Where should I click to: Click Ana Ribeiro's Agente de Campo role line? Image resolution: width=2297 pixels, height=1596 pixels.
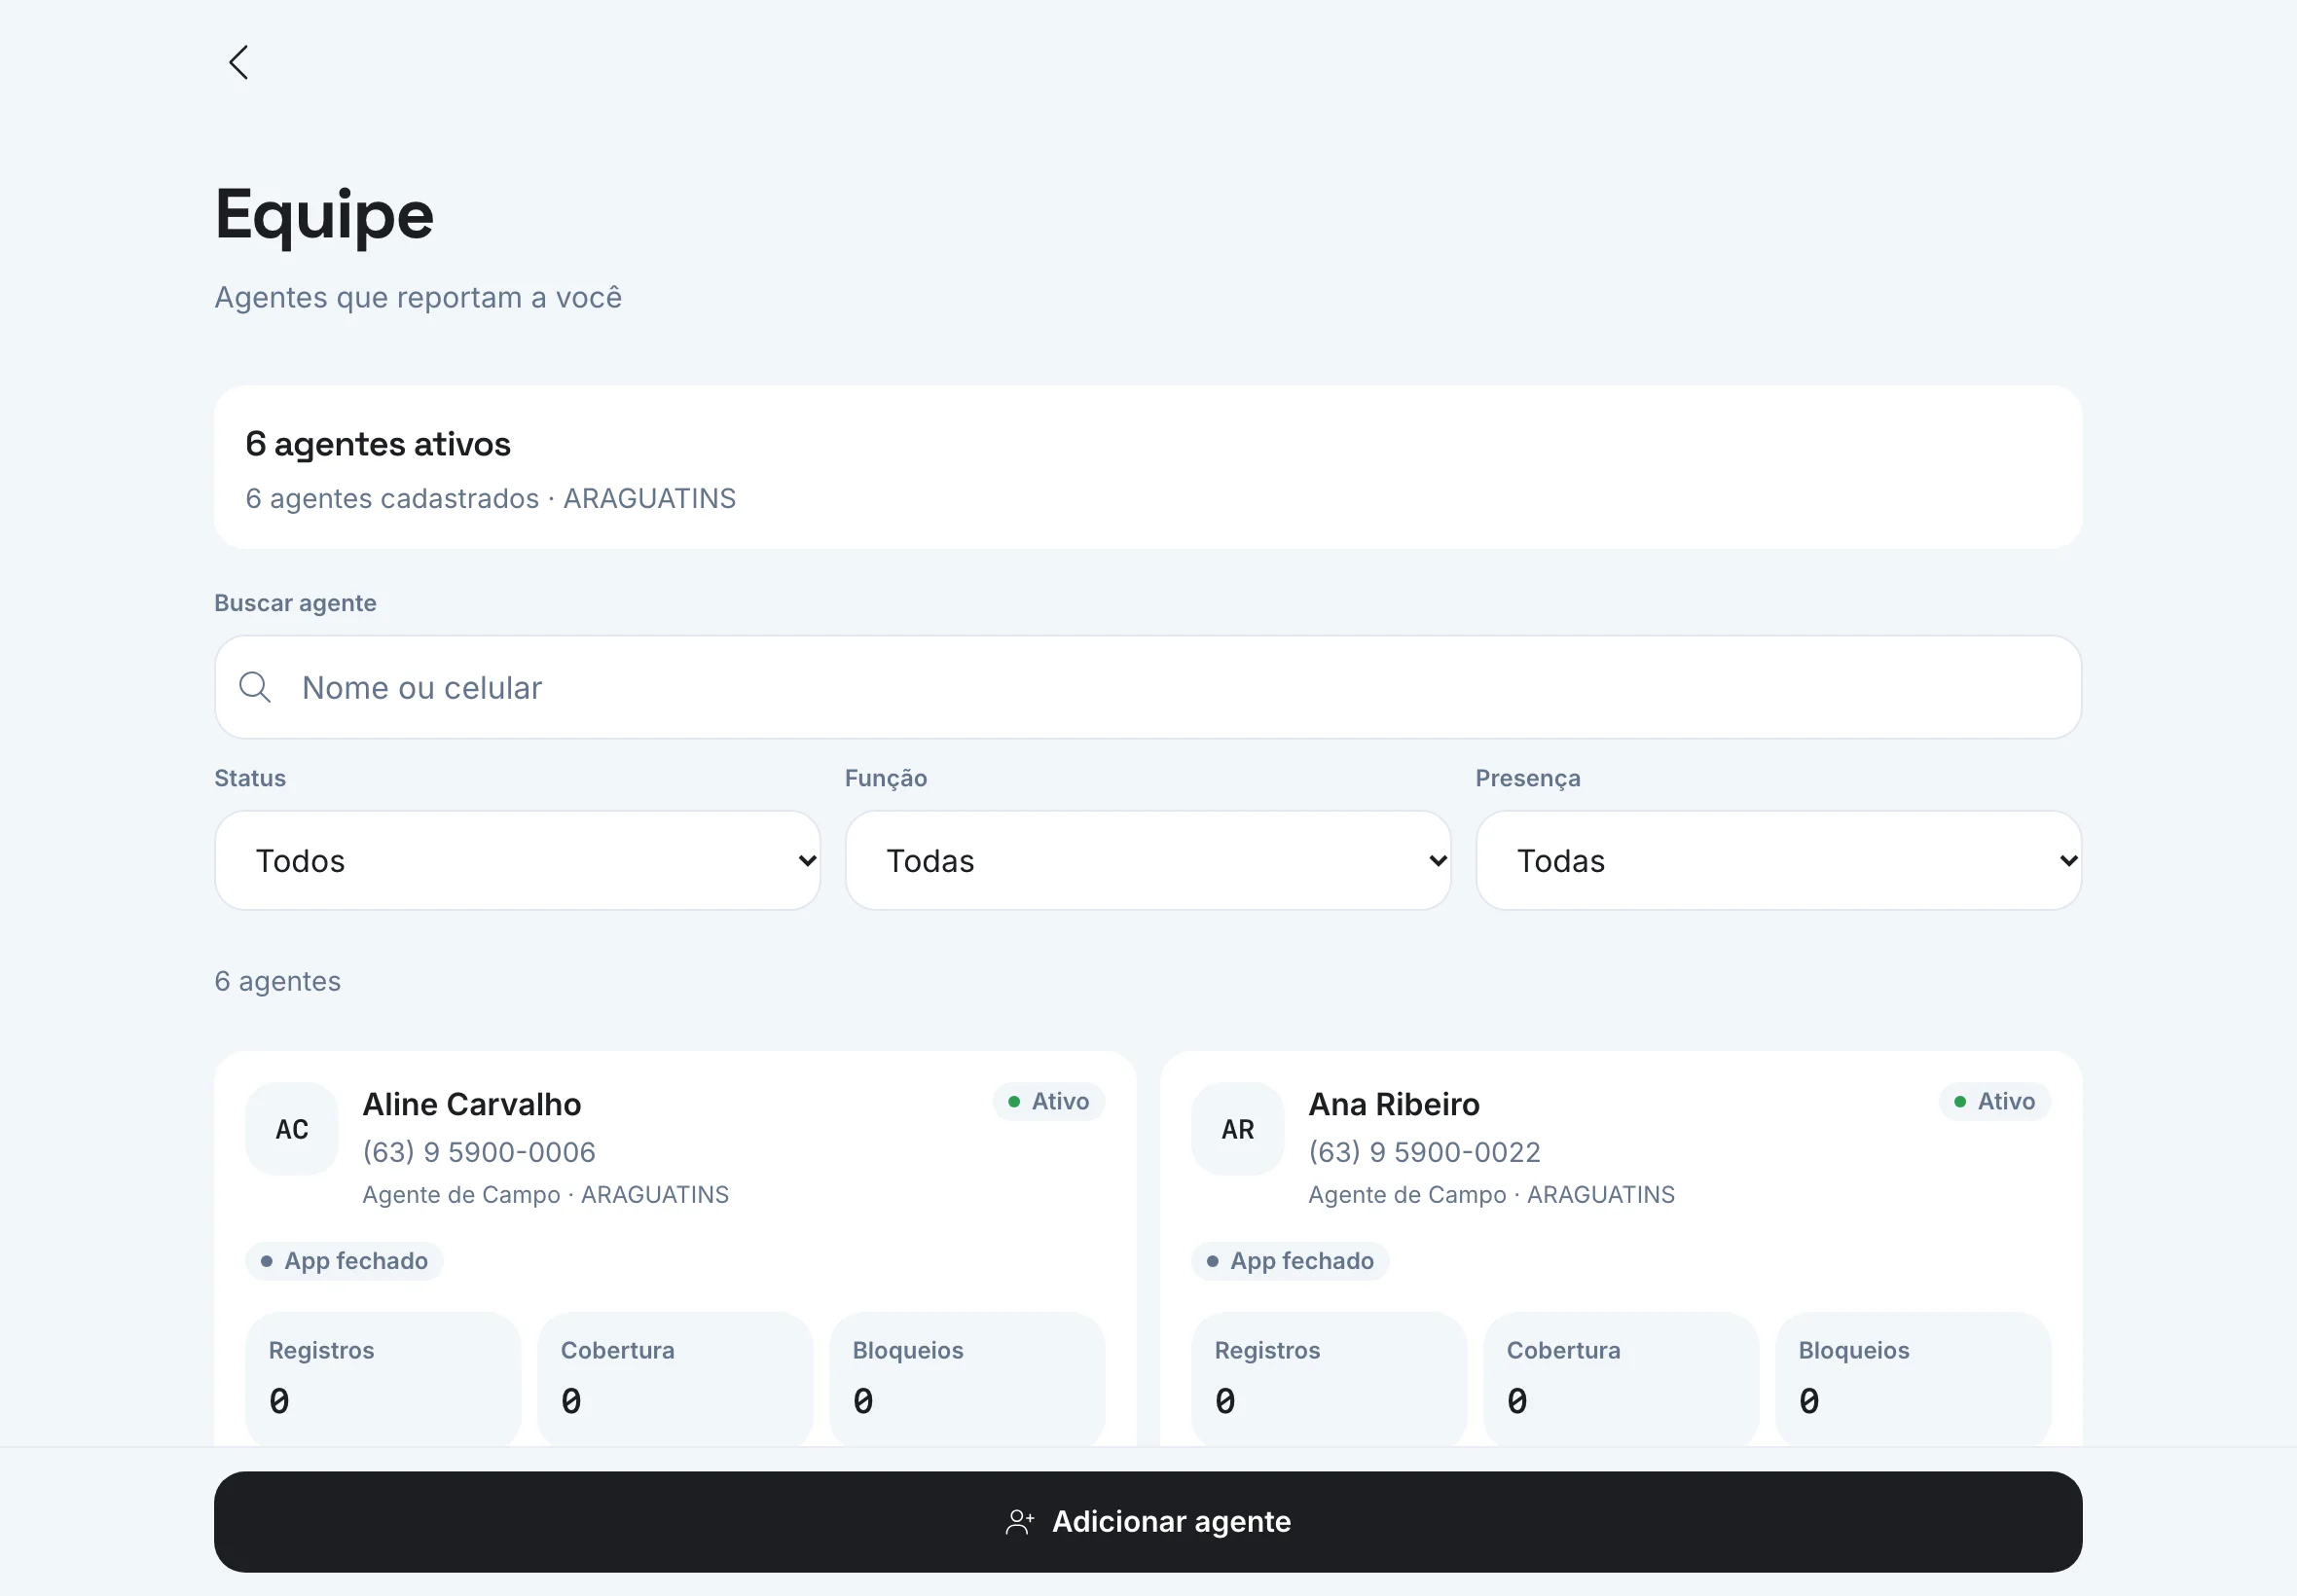(x=1492, y=1195)
